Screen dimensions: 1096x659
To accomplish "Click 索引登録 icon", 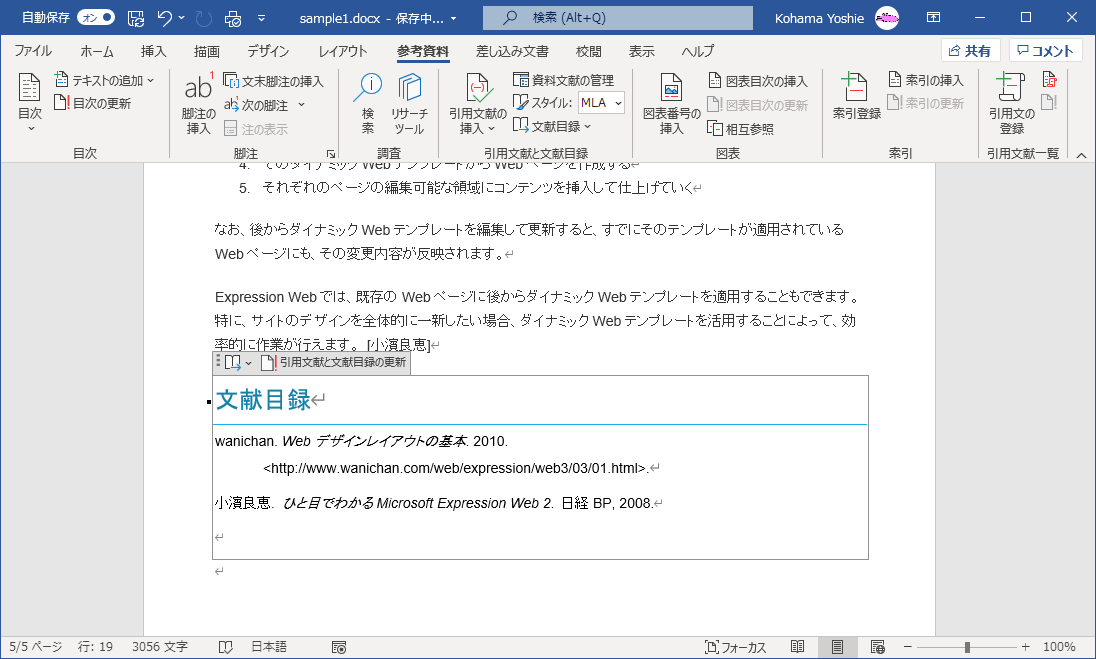I will pyautogui.click(x=857, y=96).
